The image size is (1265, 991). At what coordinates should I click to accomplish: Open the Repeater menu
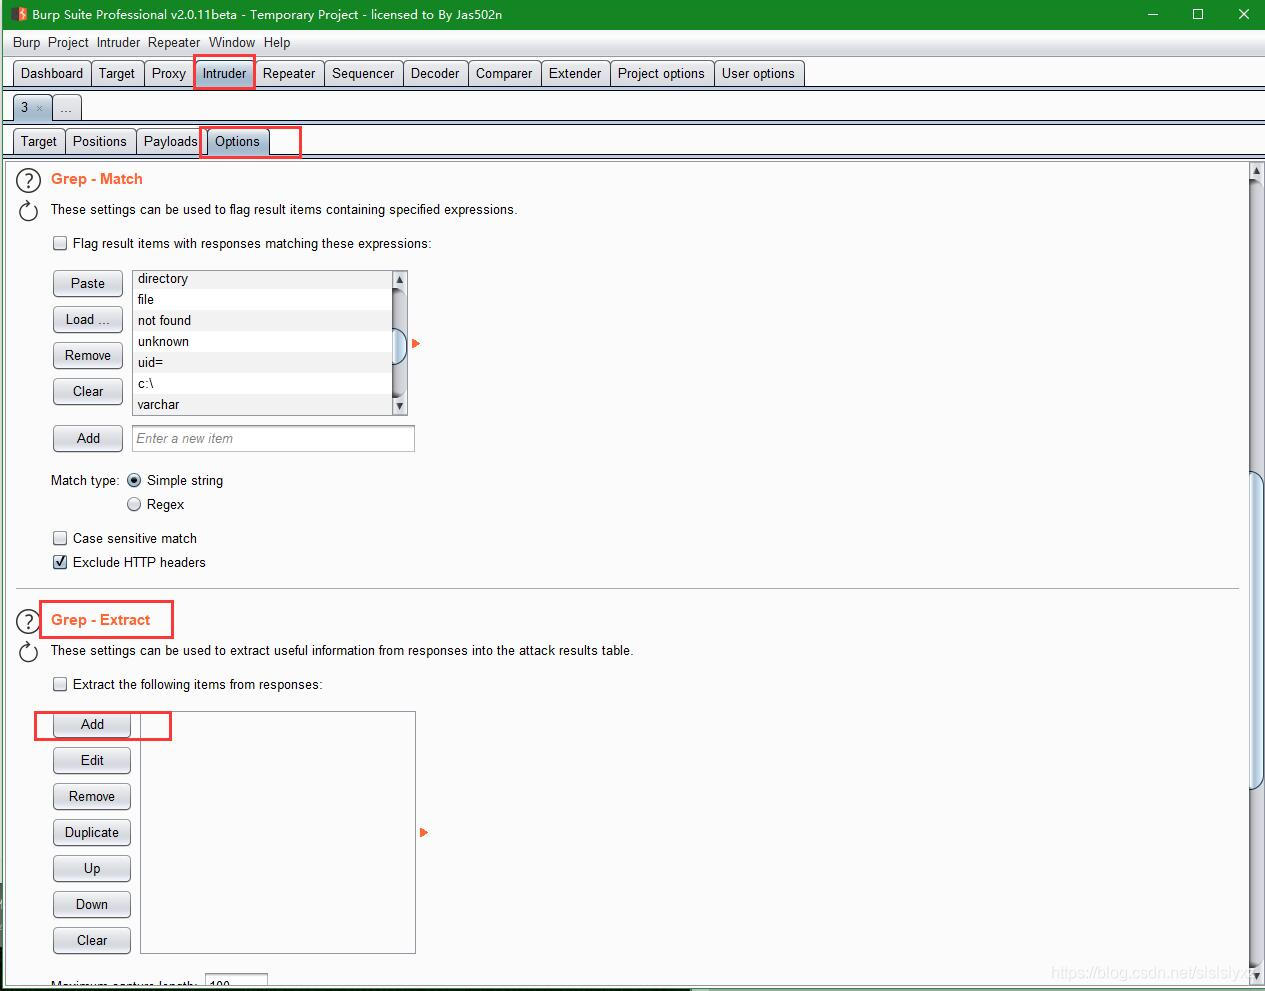[174, 42]
